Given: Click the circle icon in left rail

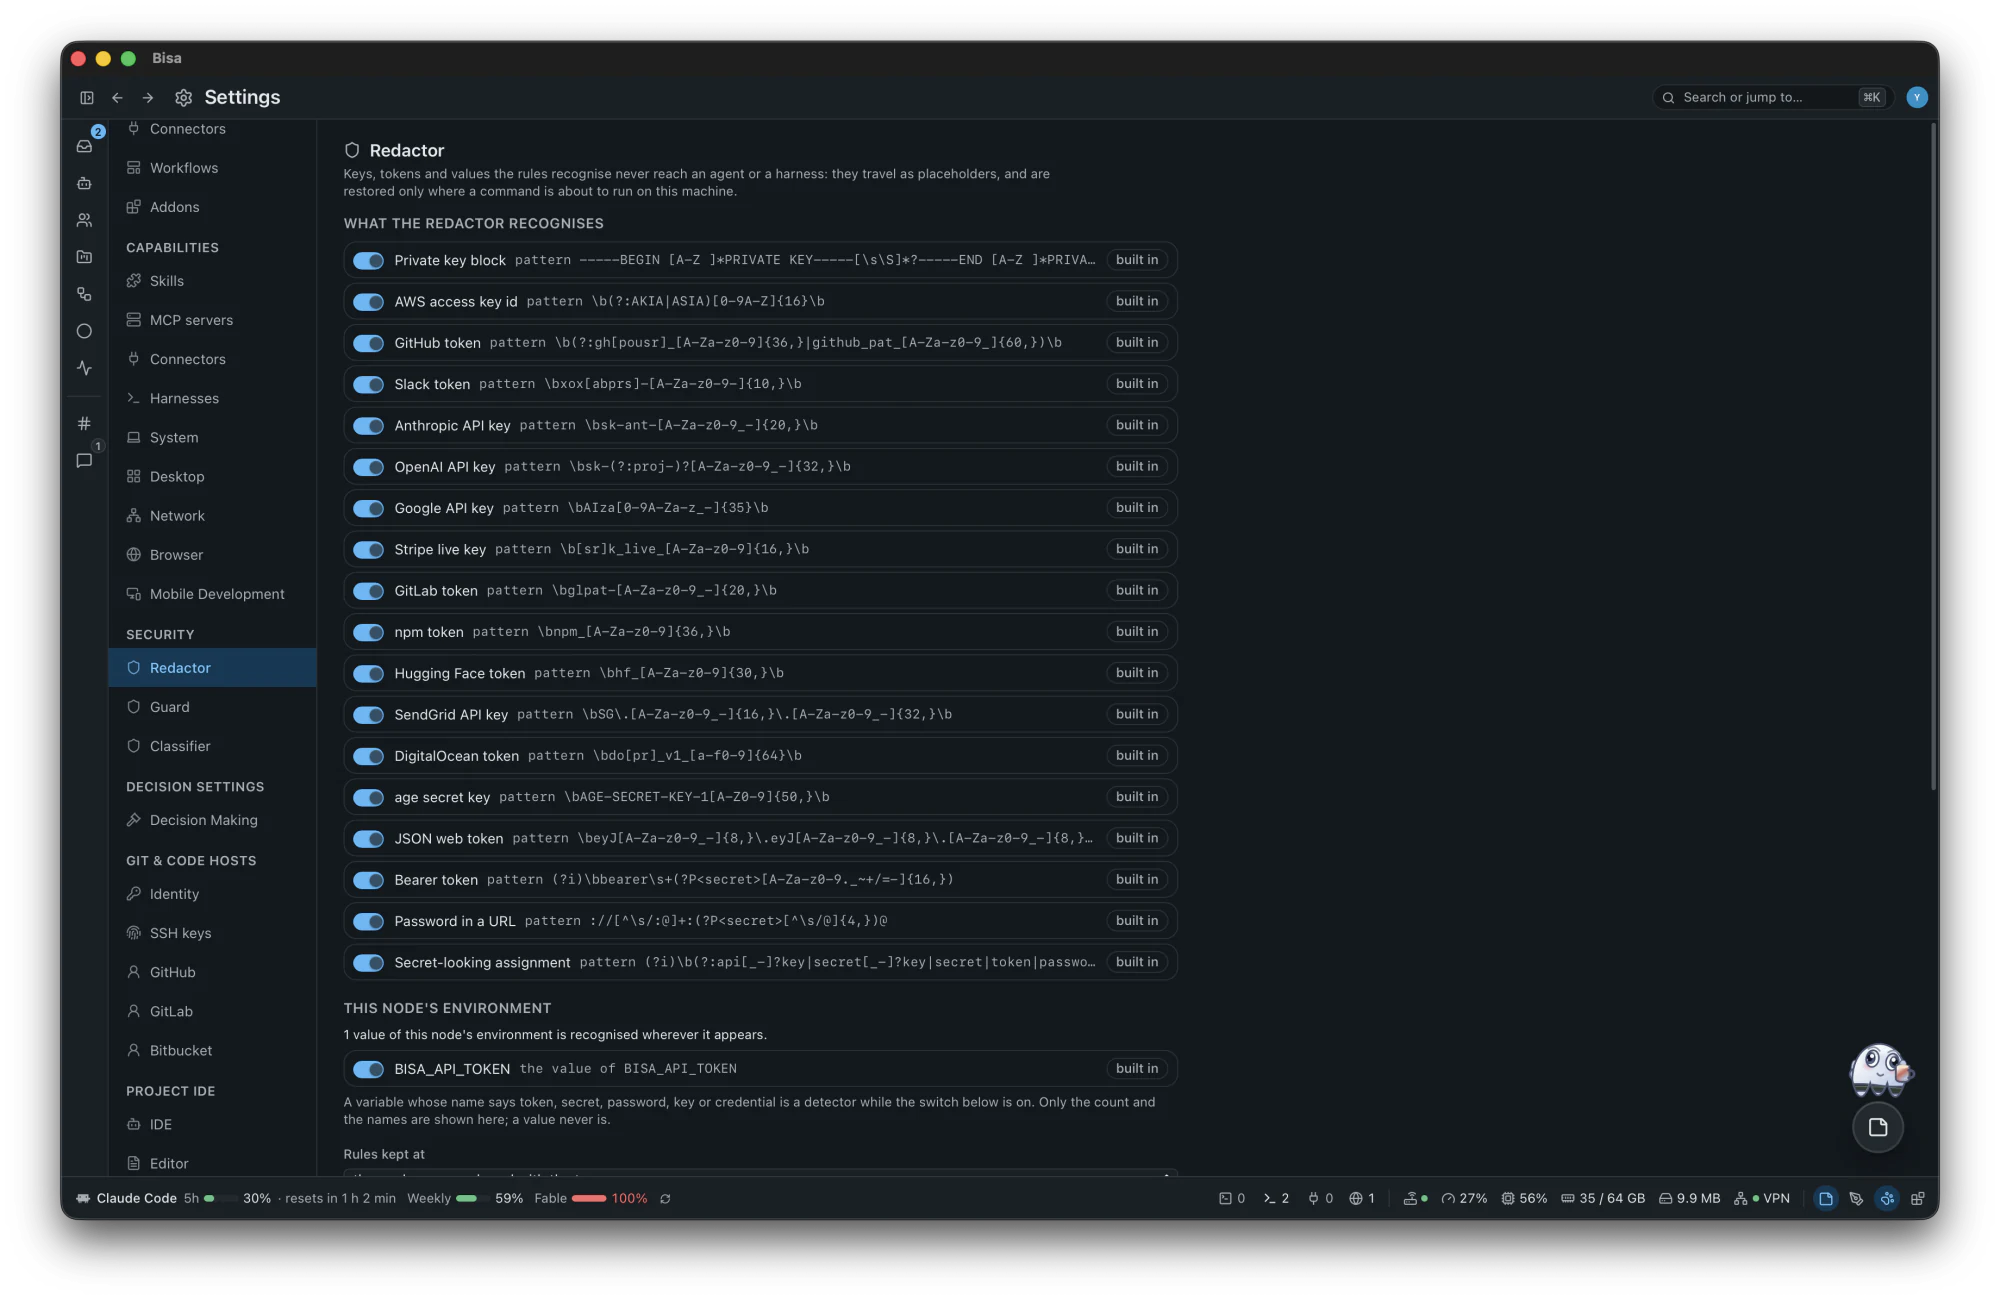Looking at the screenshot, I should click(85, 331).
